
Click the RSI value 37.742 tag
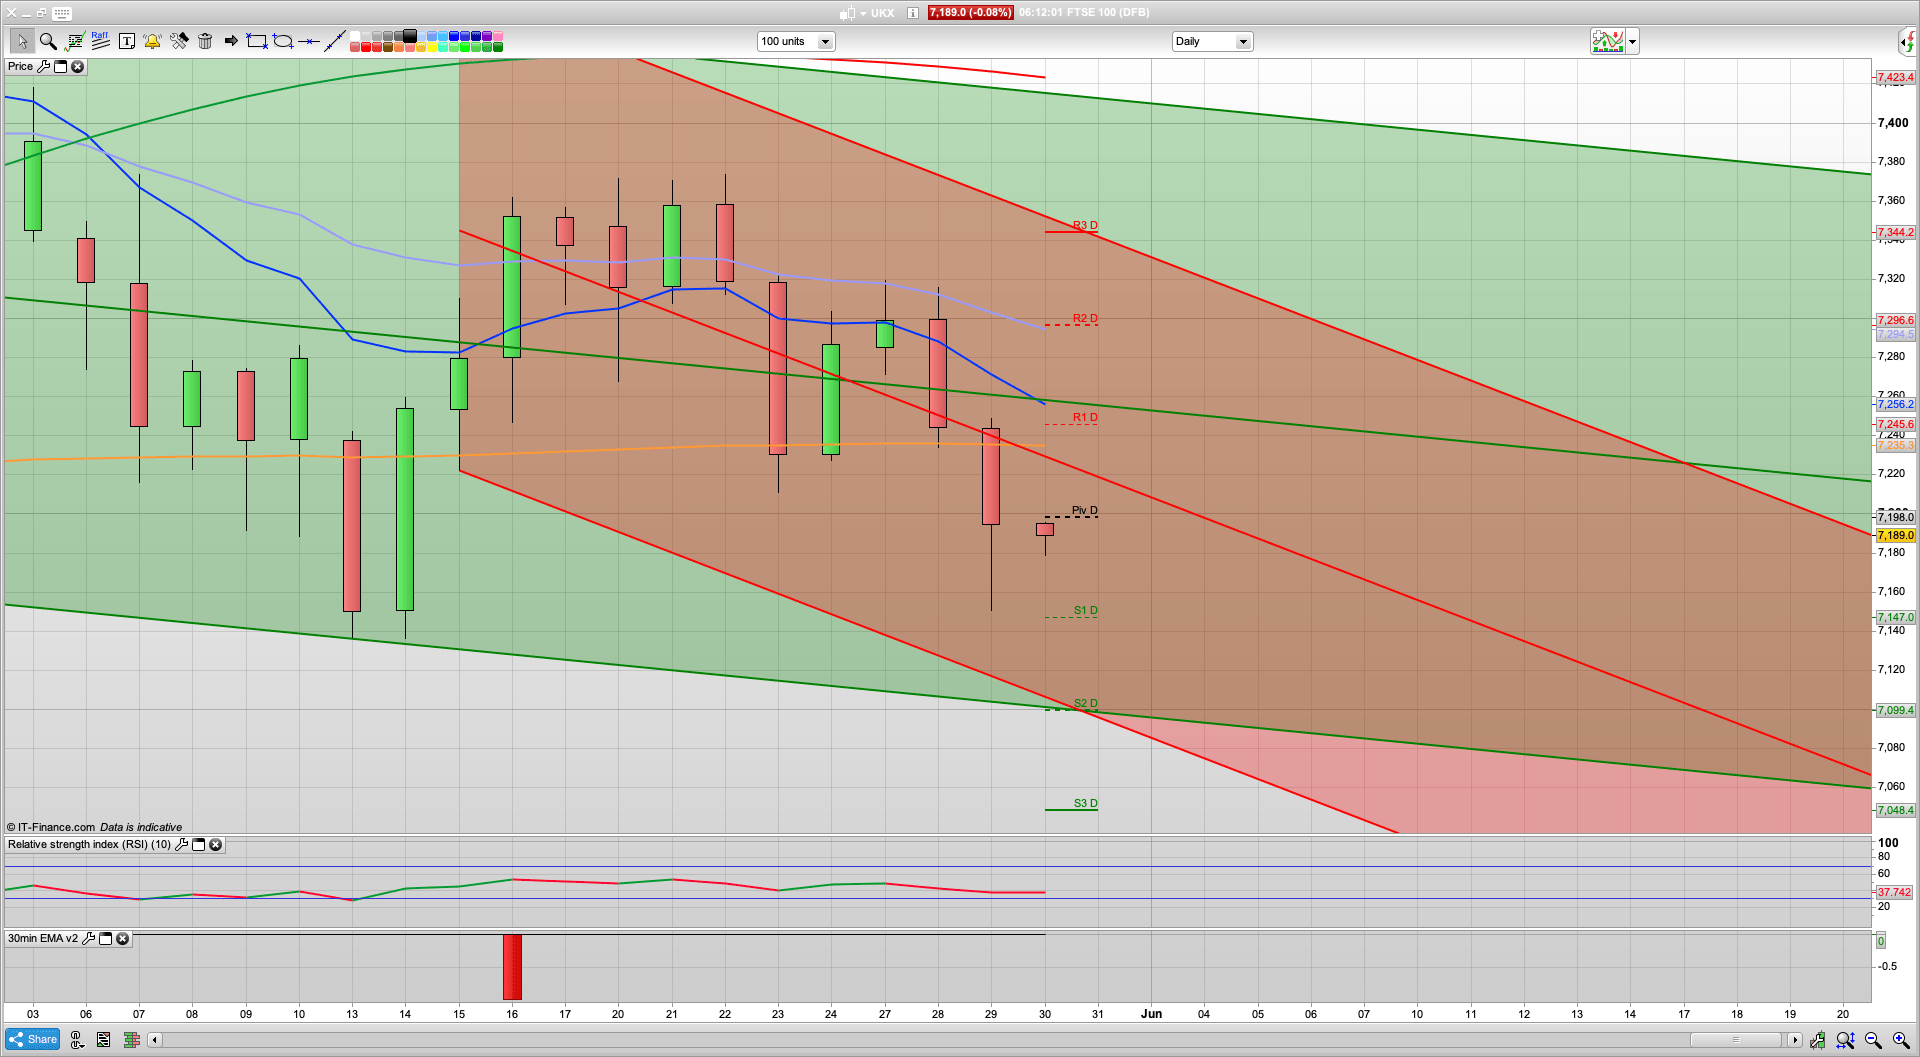1894,892
